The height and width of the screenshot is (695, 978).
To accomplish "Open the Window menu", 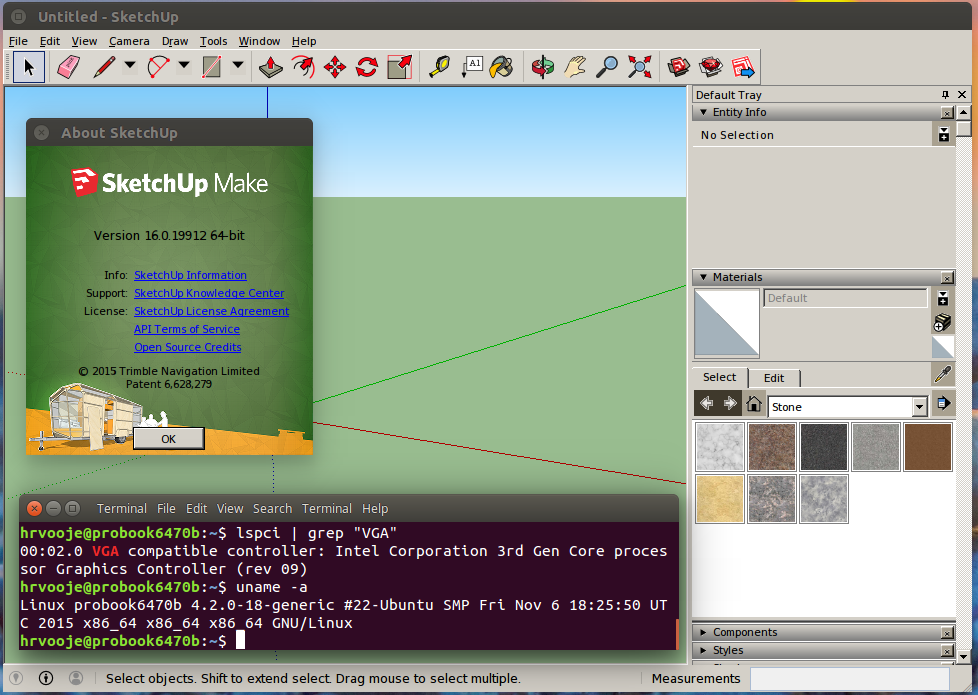I will [259, 41].
